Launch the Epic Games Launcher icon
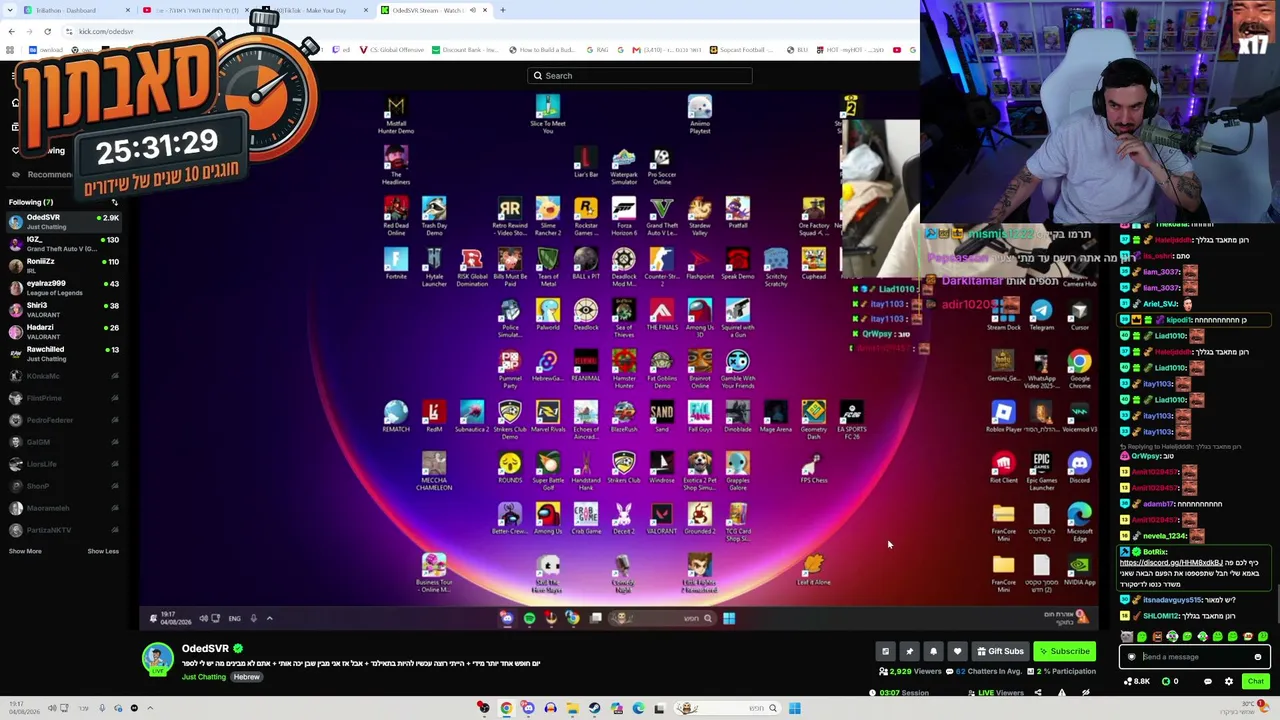This screenshot has width=1280, height=720. (1041, 471)
